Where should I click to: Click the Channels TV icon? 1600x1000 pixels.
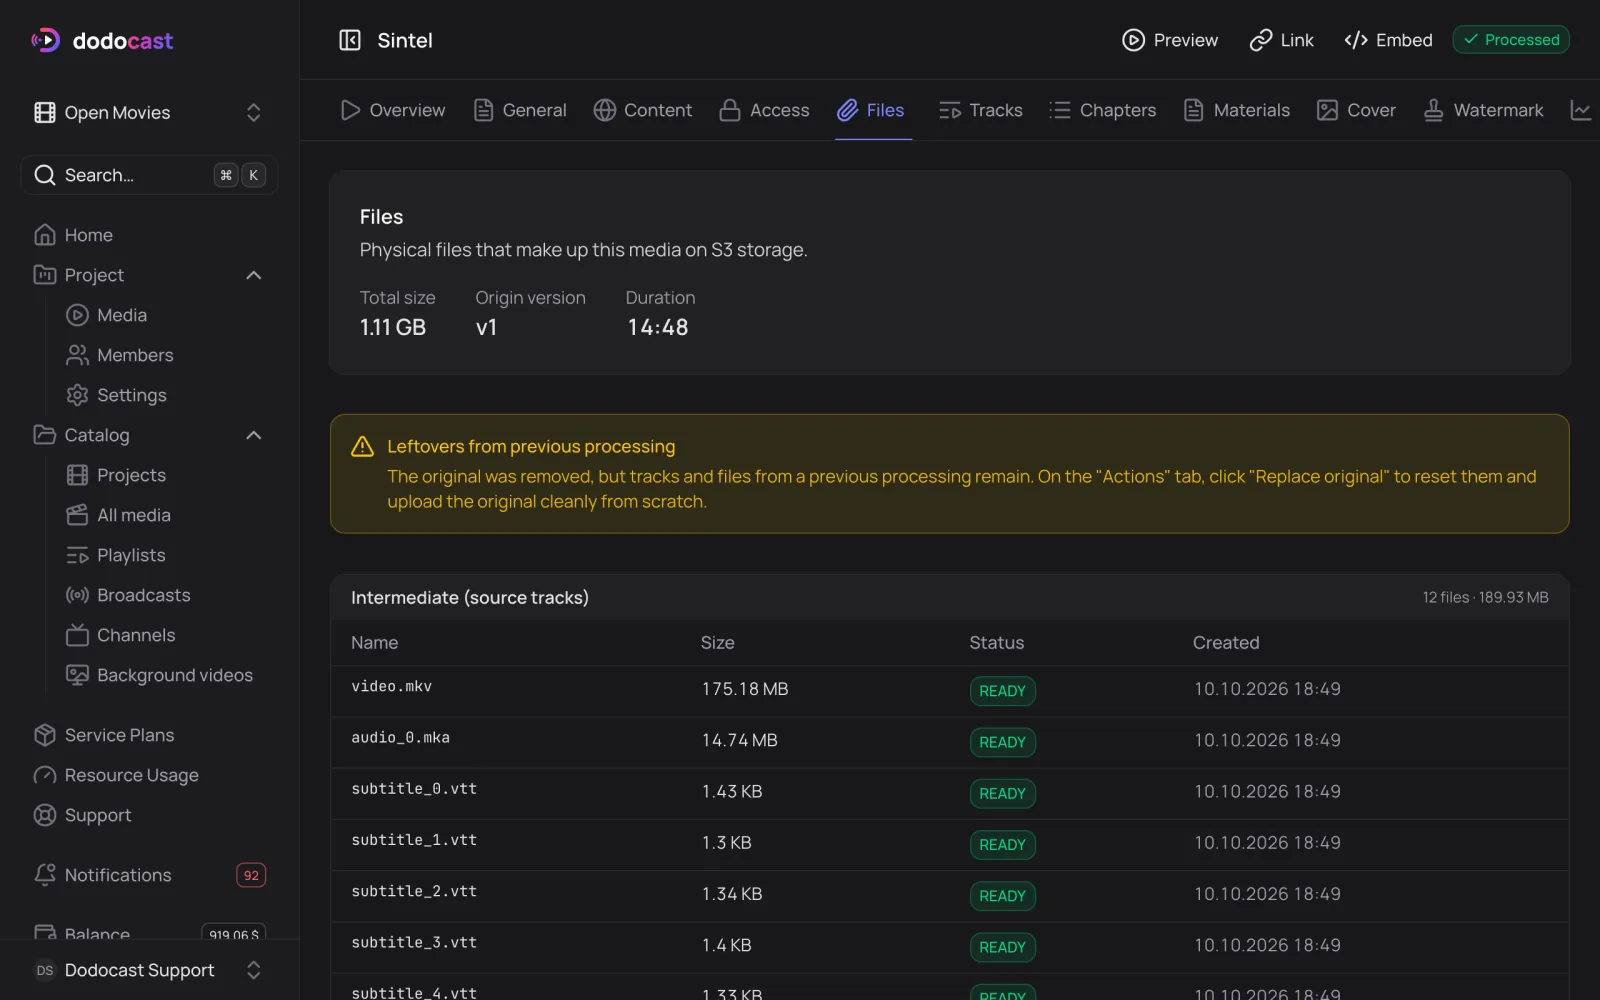point(77,635)
